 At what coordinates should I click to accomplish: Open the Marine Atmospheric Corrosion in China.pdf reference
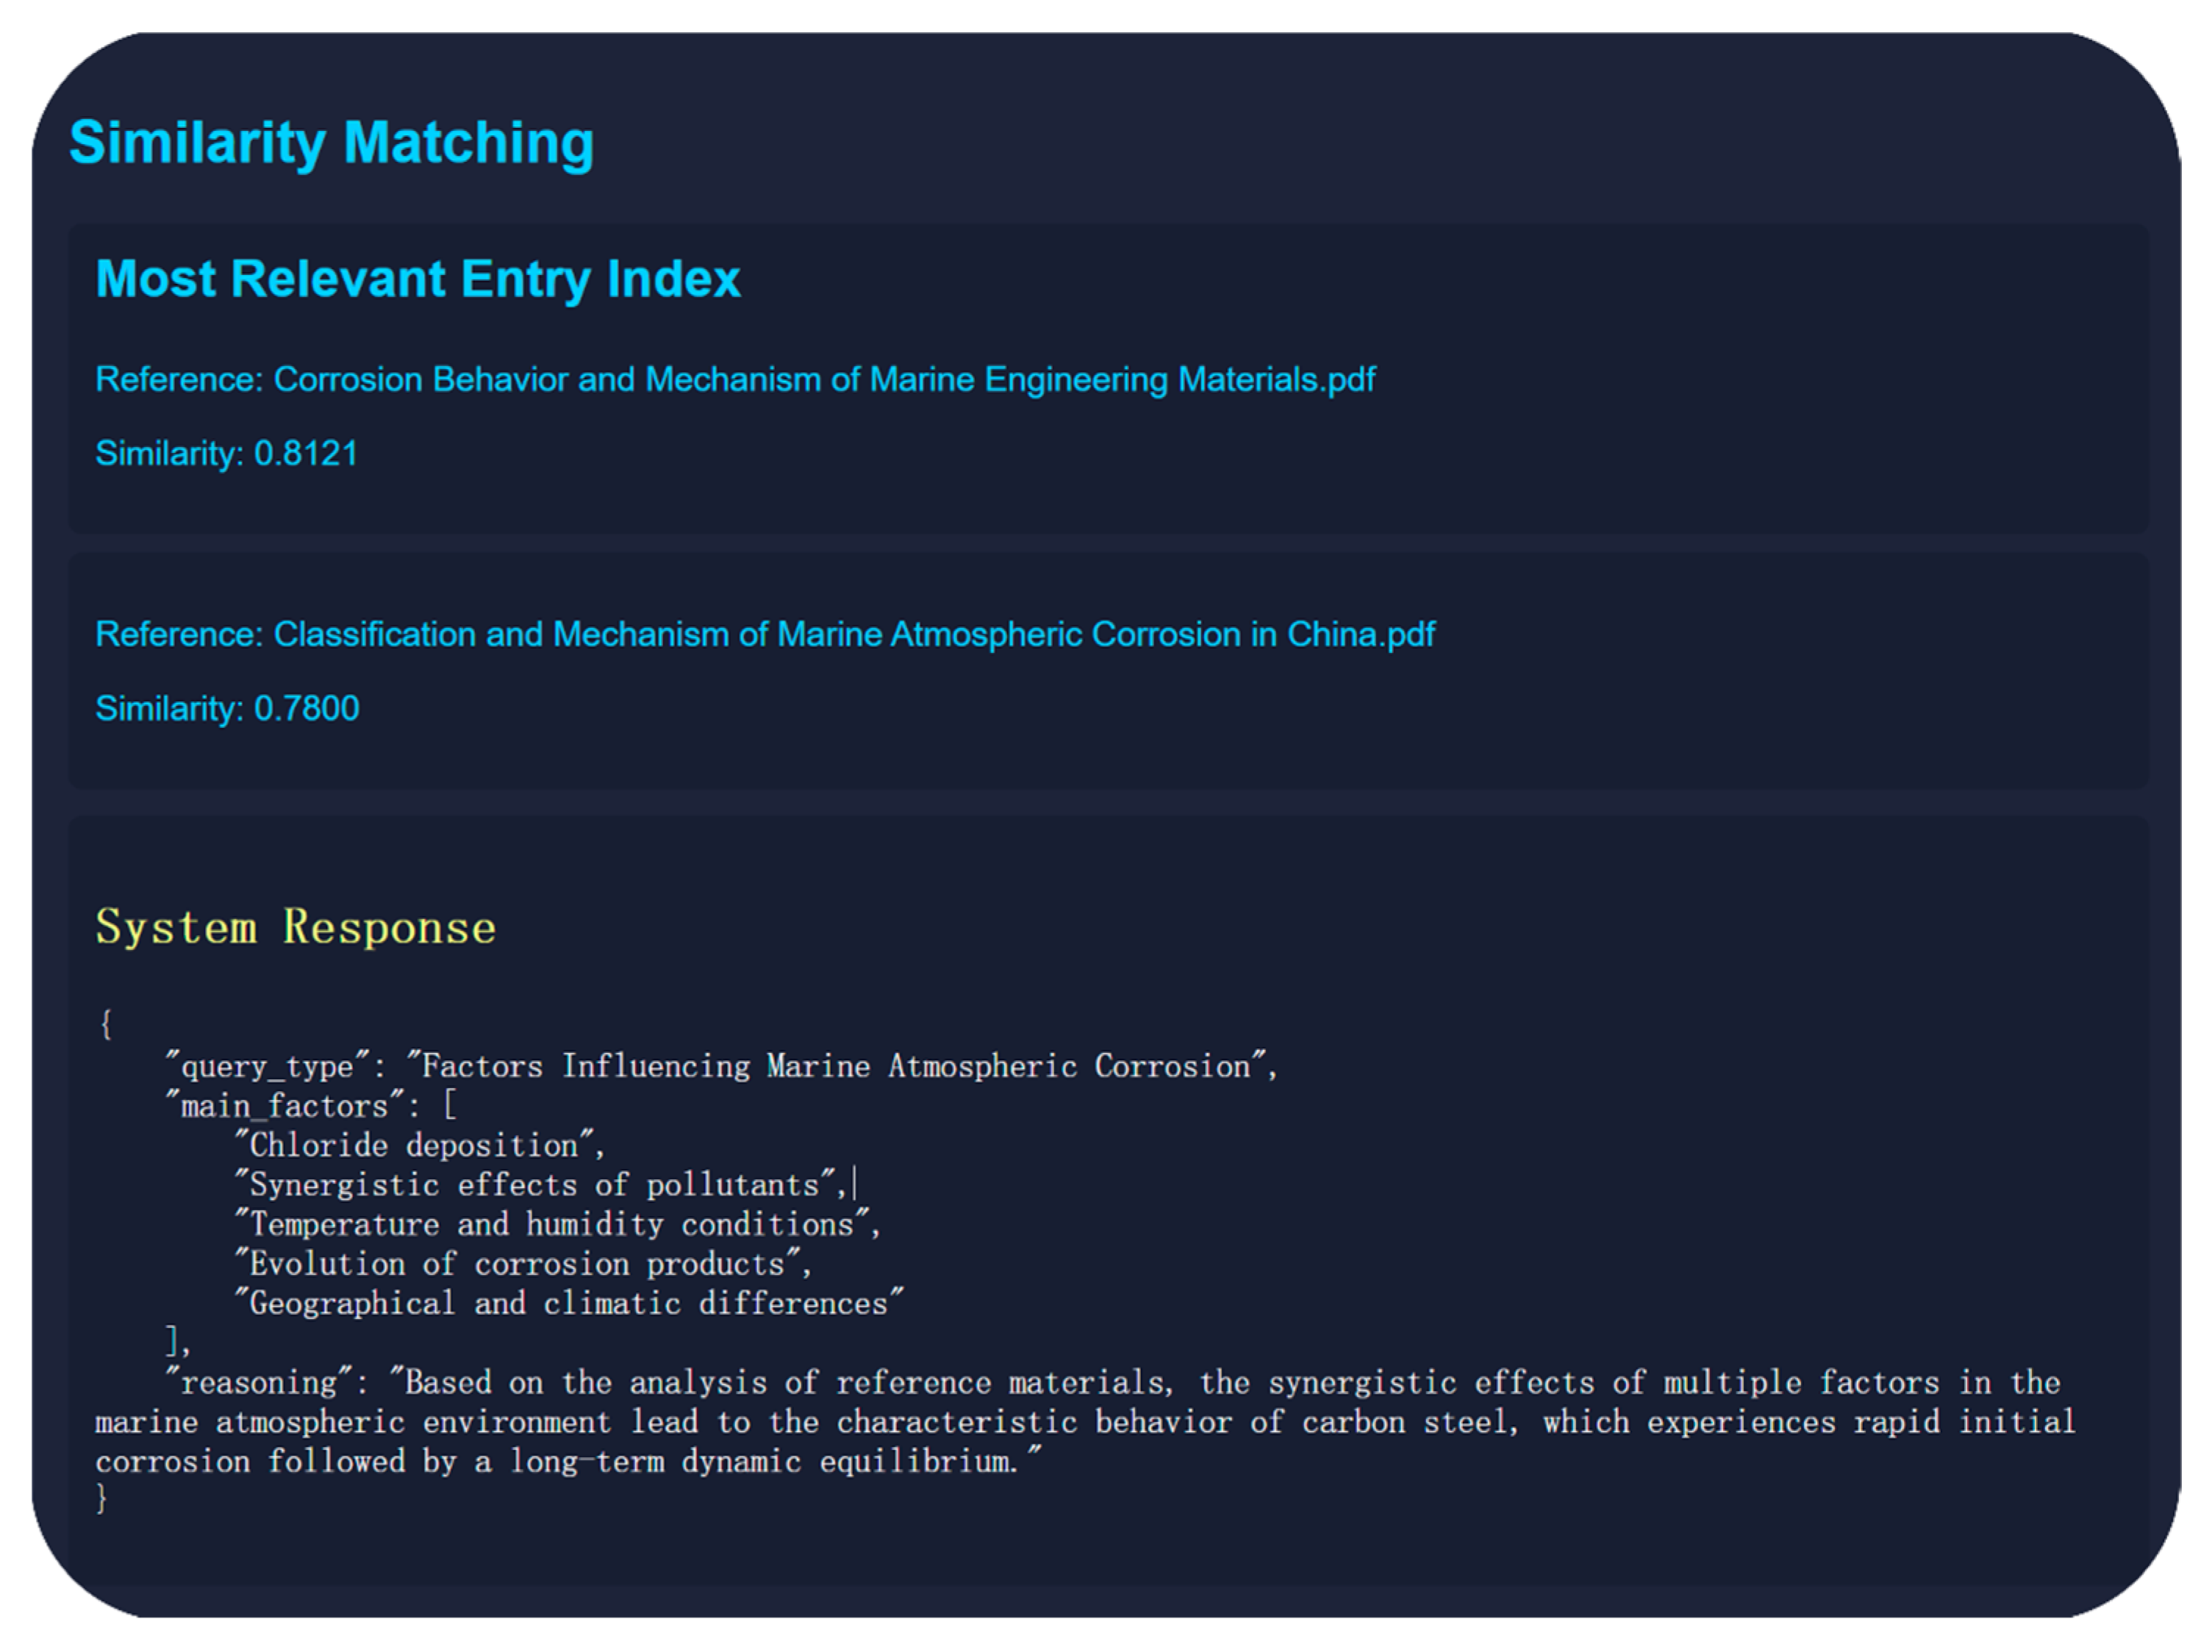click(x=764, y=634)
